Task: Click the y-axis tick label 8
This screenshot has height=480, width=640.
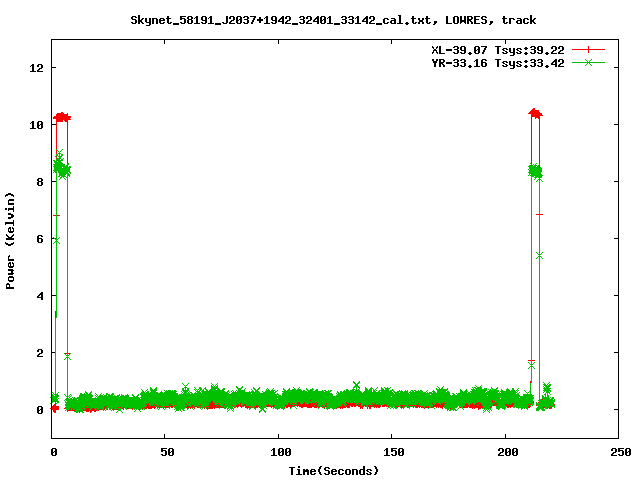Action: [40, 182]
